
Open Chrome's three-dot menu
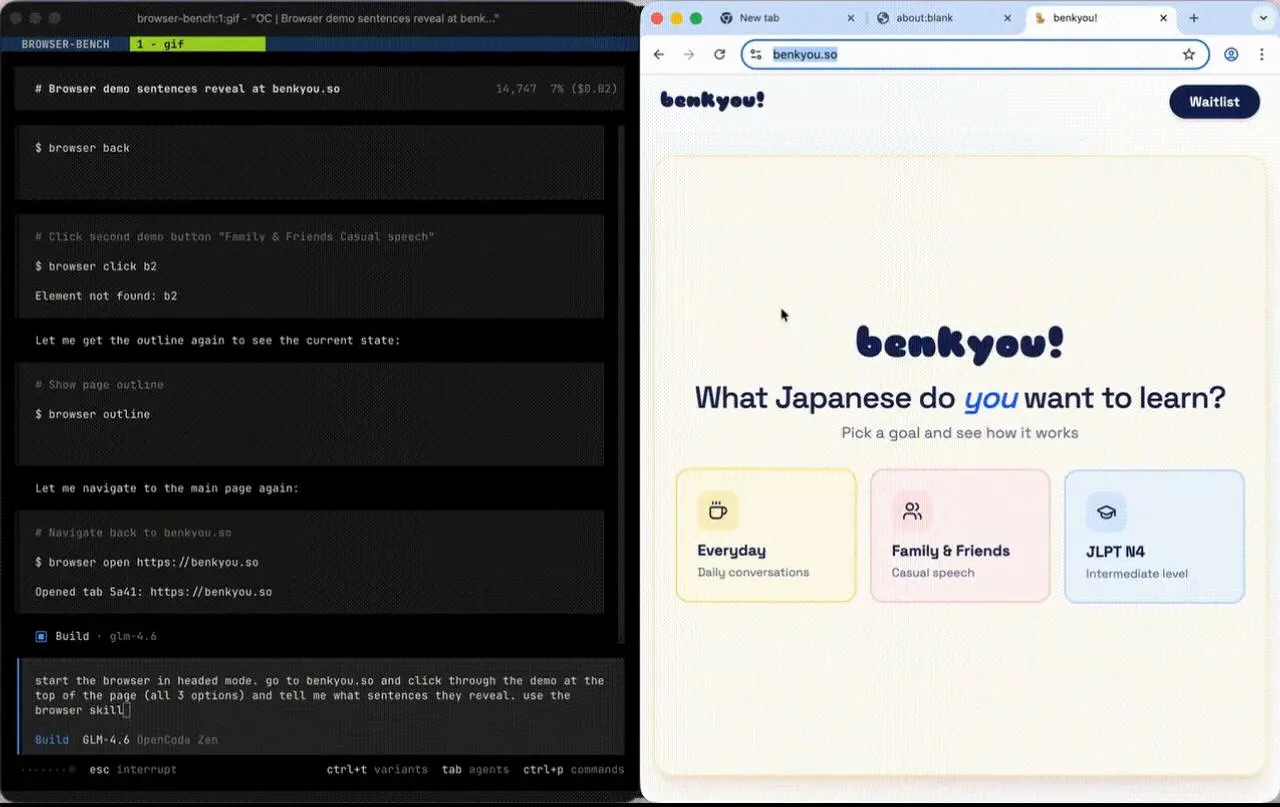coord(1261,54)
